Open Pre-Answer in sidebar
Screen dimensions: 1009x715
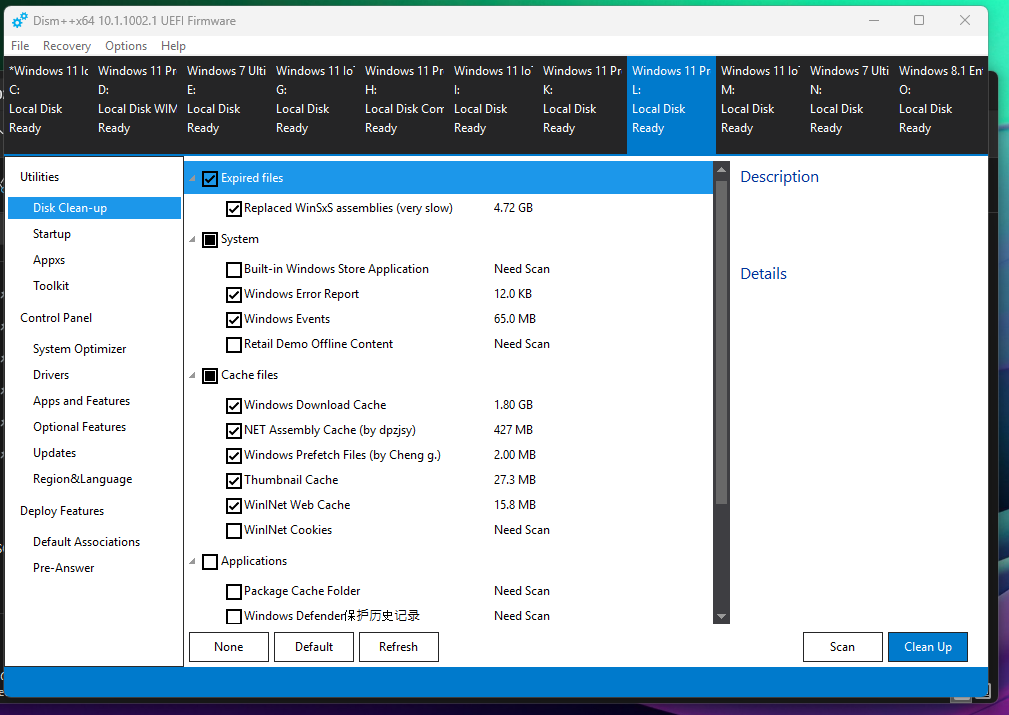click(x=64, y=568)
